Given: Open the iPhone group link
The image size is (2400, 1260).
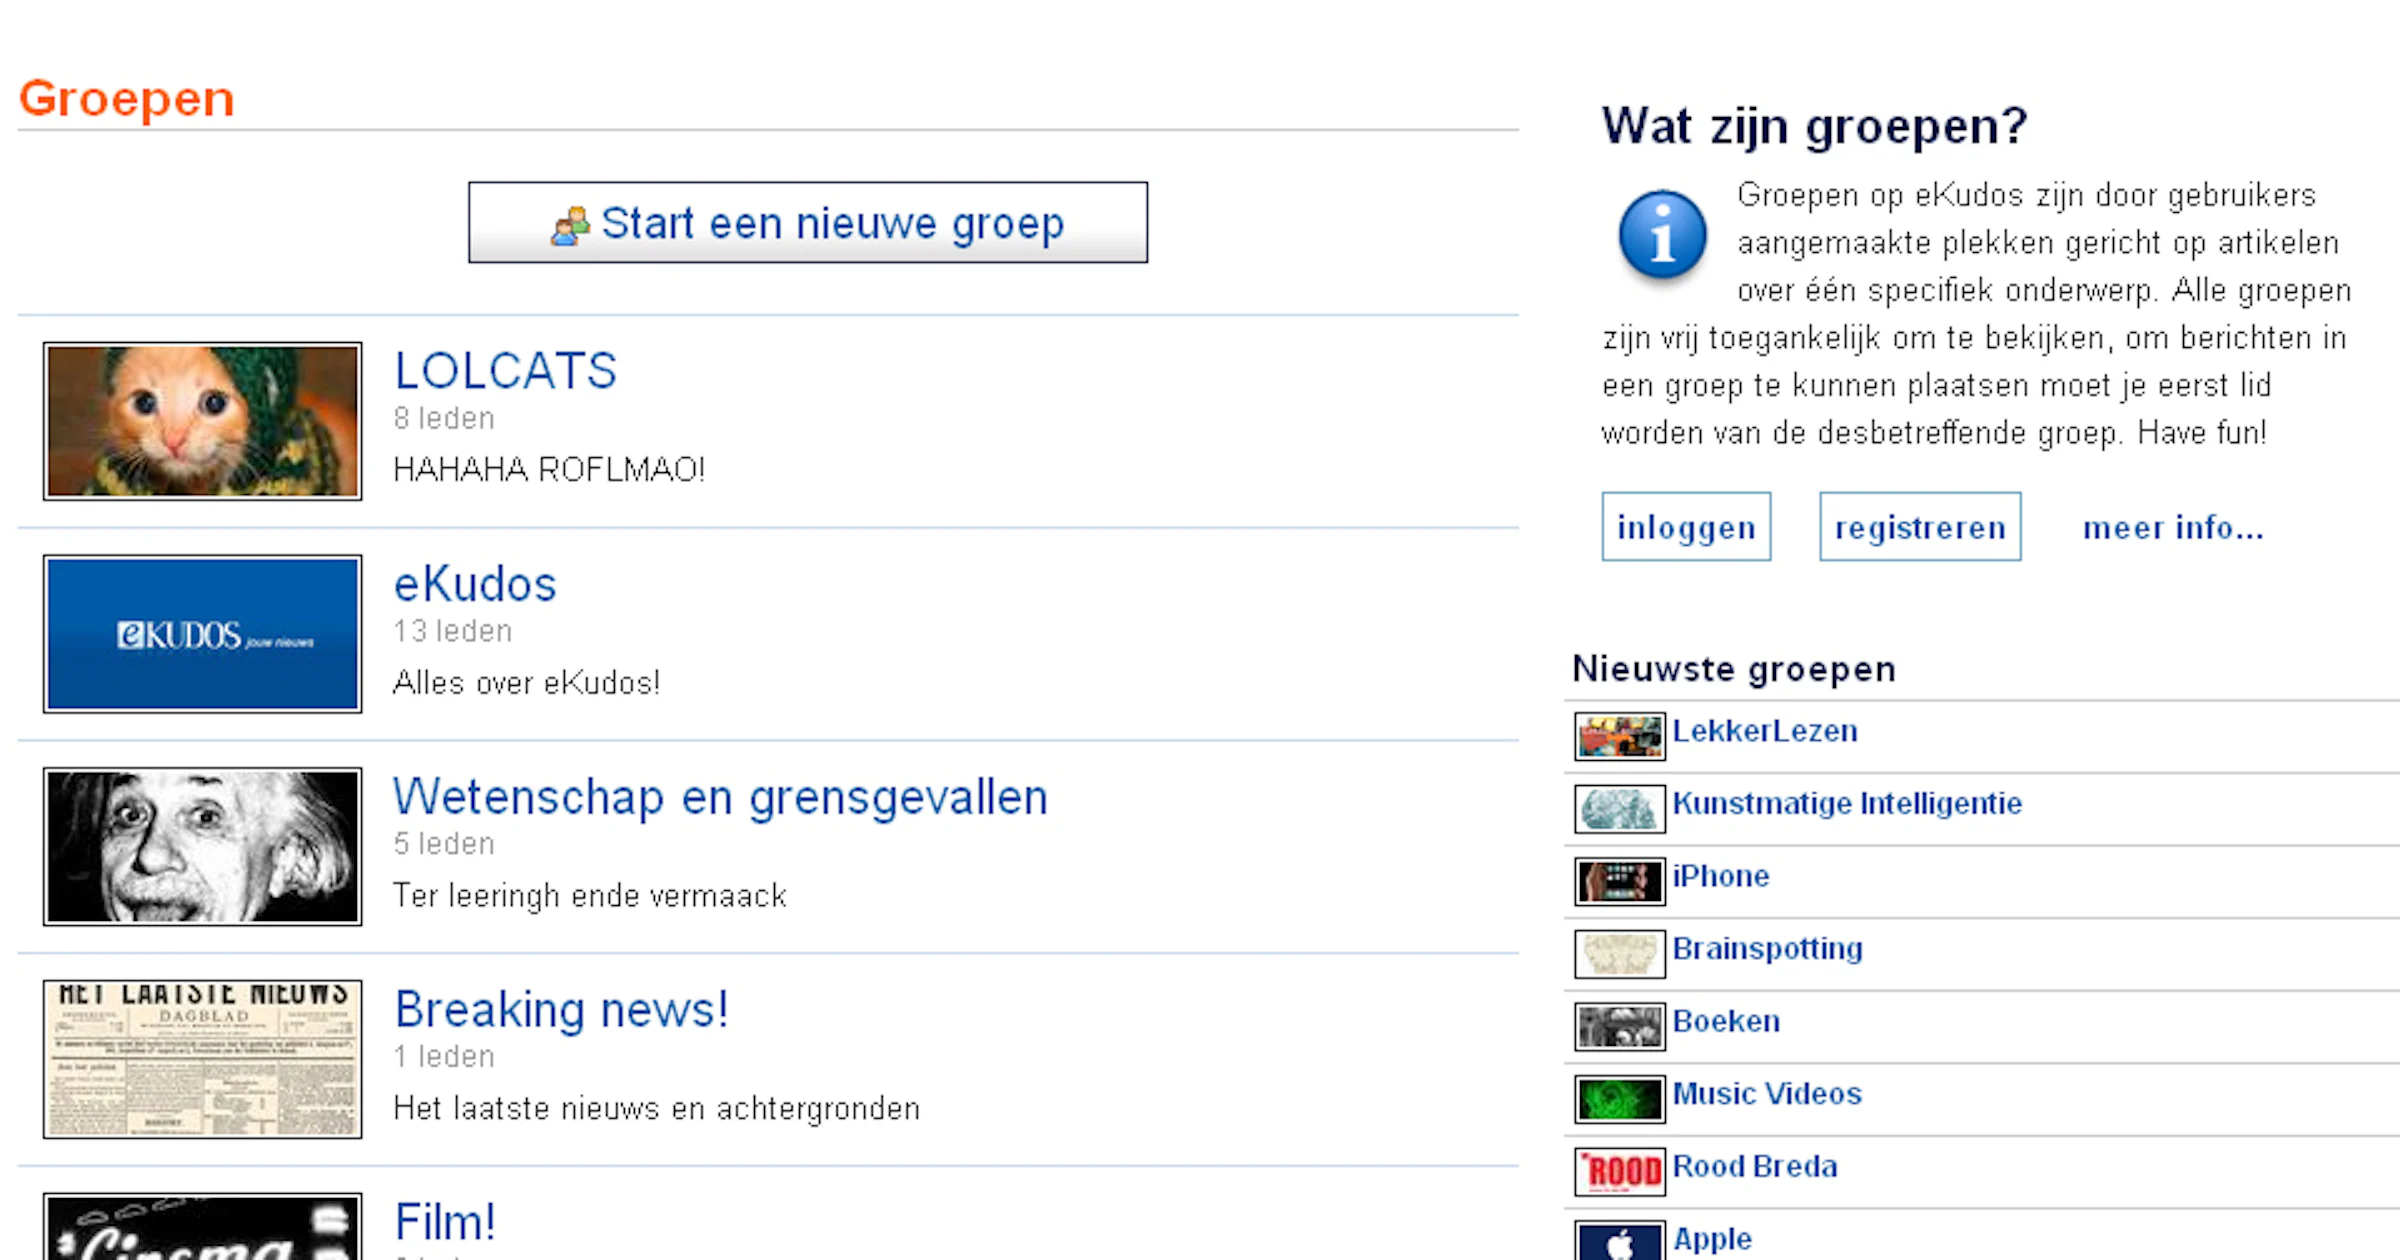Looking at the screenshot, I should 1721,876.
